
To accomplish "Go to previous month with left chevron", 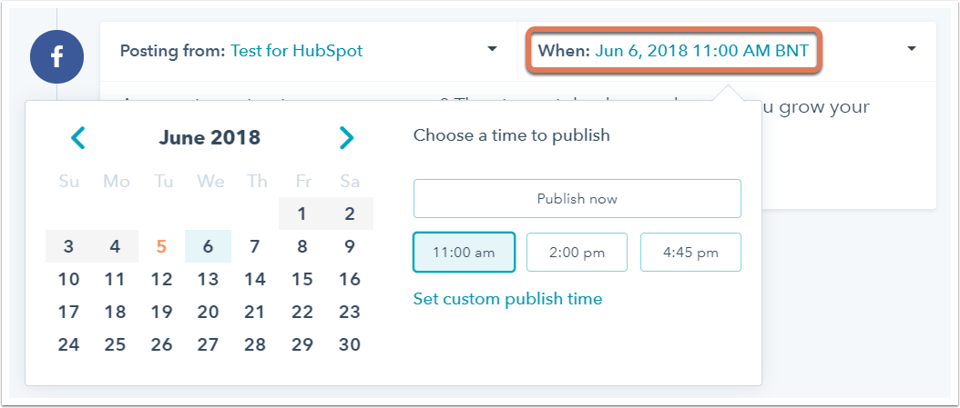I will (78, 138).
